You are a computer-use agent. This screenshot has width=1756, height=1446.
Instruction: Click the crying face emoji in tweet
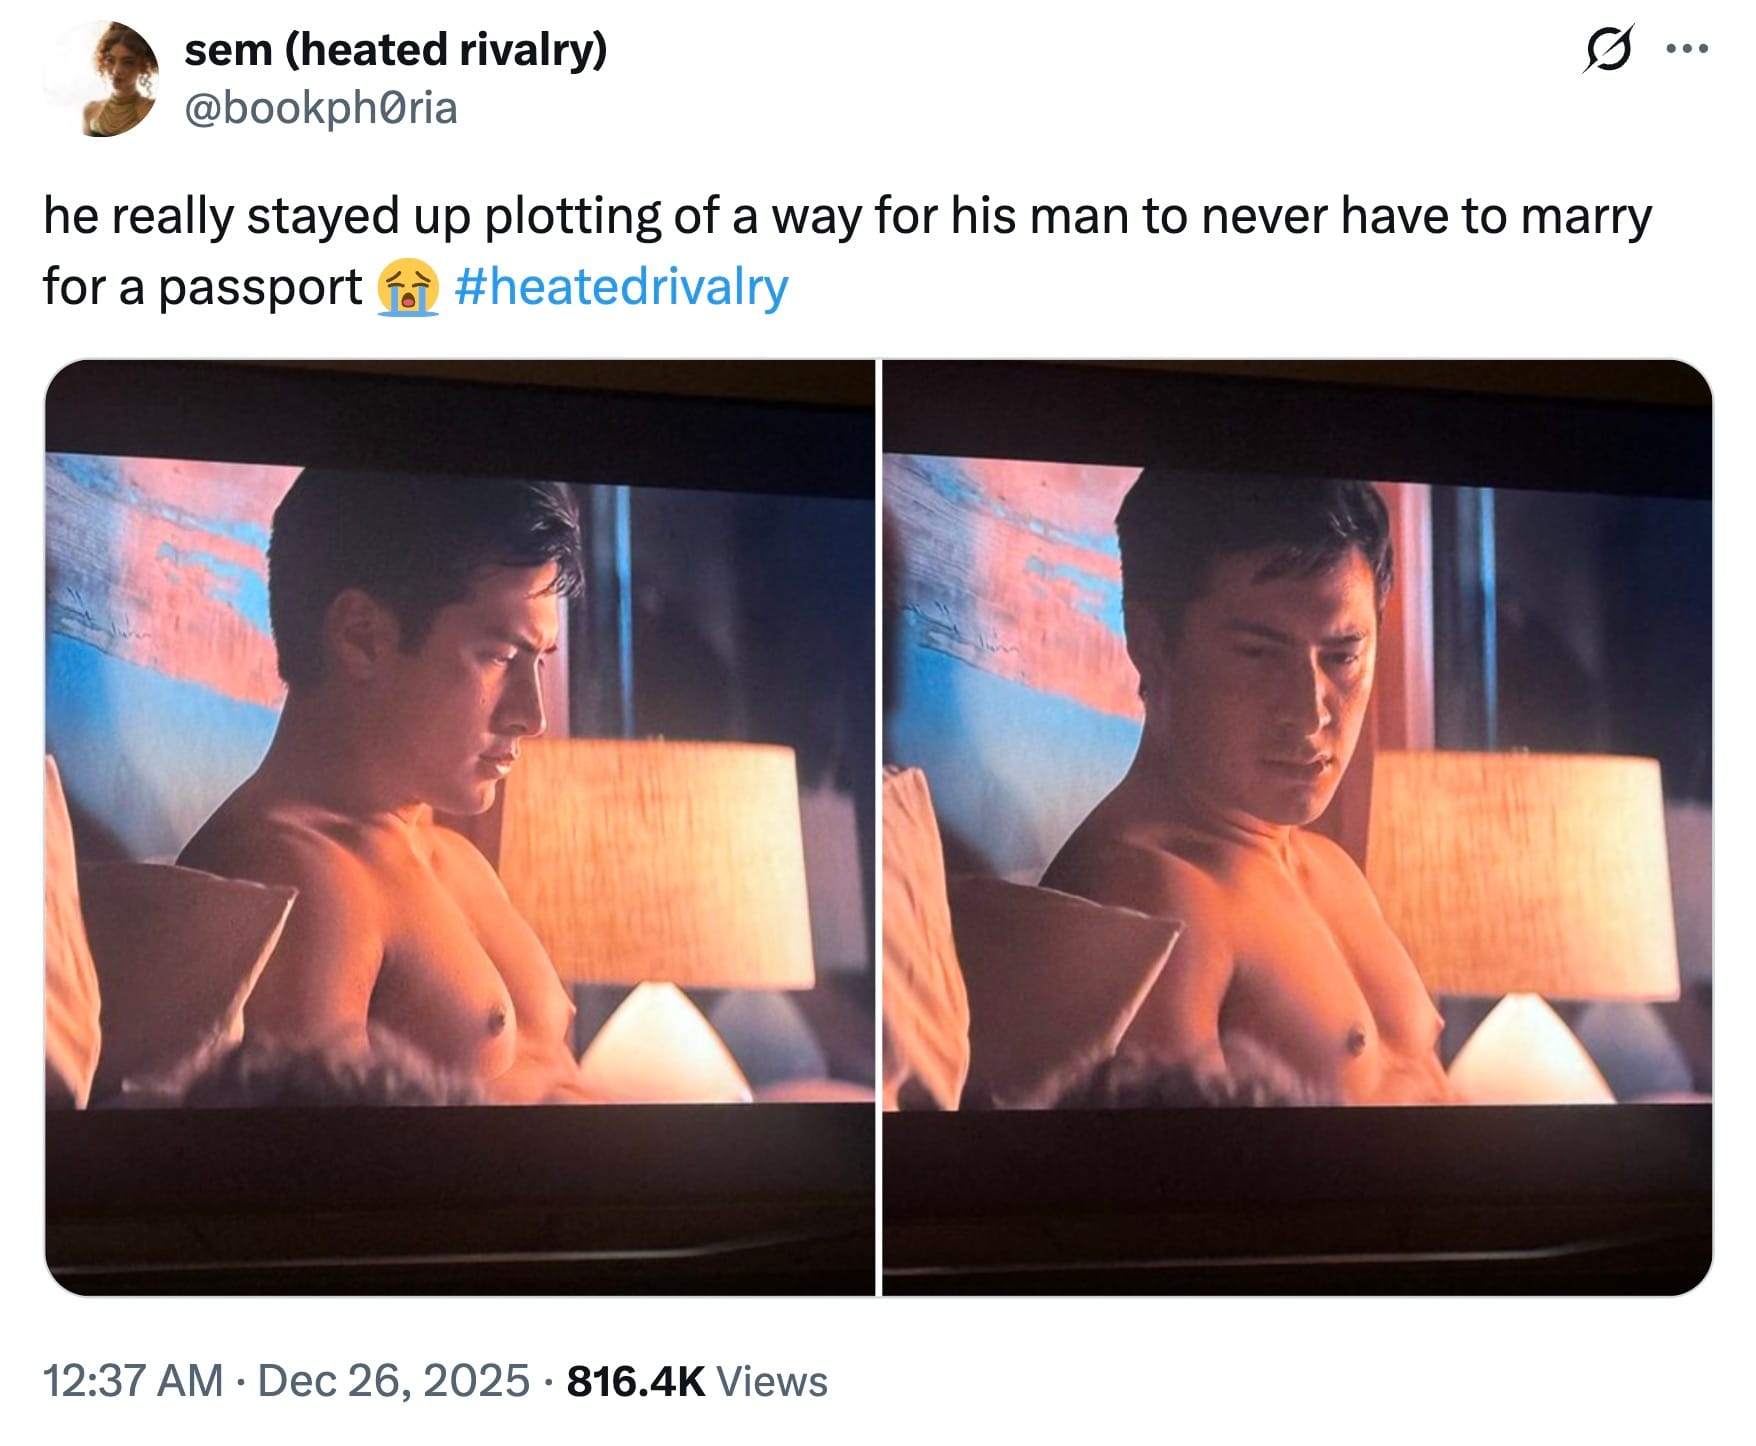(x=407, y=287)
